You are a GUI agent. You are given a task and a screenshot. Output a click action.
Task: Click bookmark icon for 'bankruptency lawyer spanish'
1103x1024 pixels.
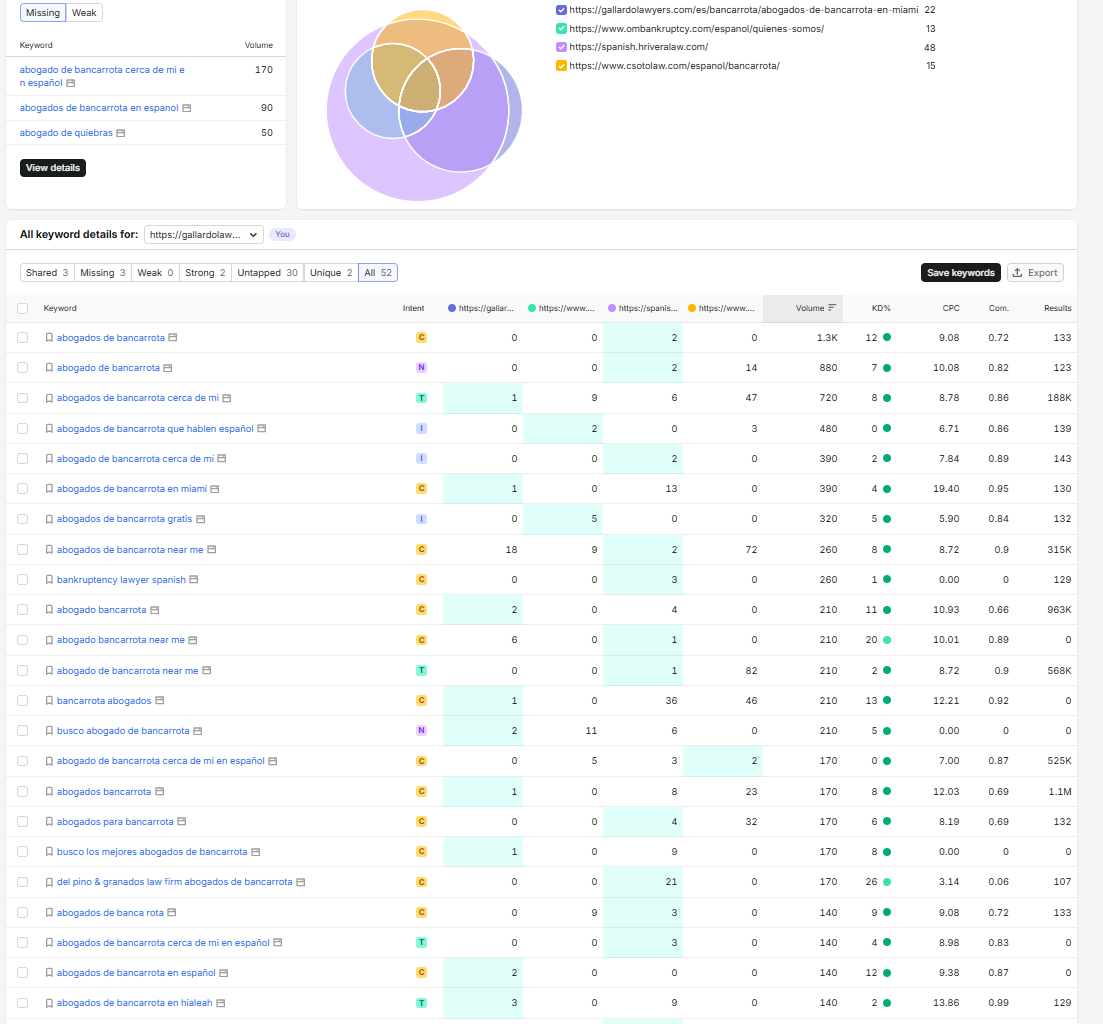click(49, 580)
